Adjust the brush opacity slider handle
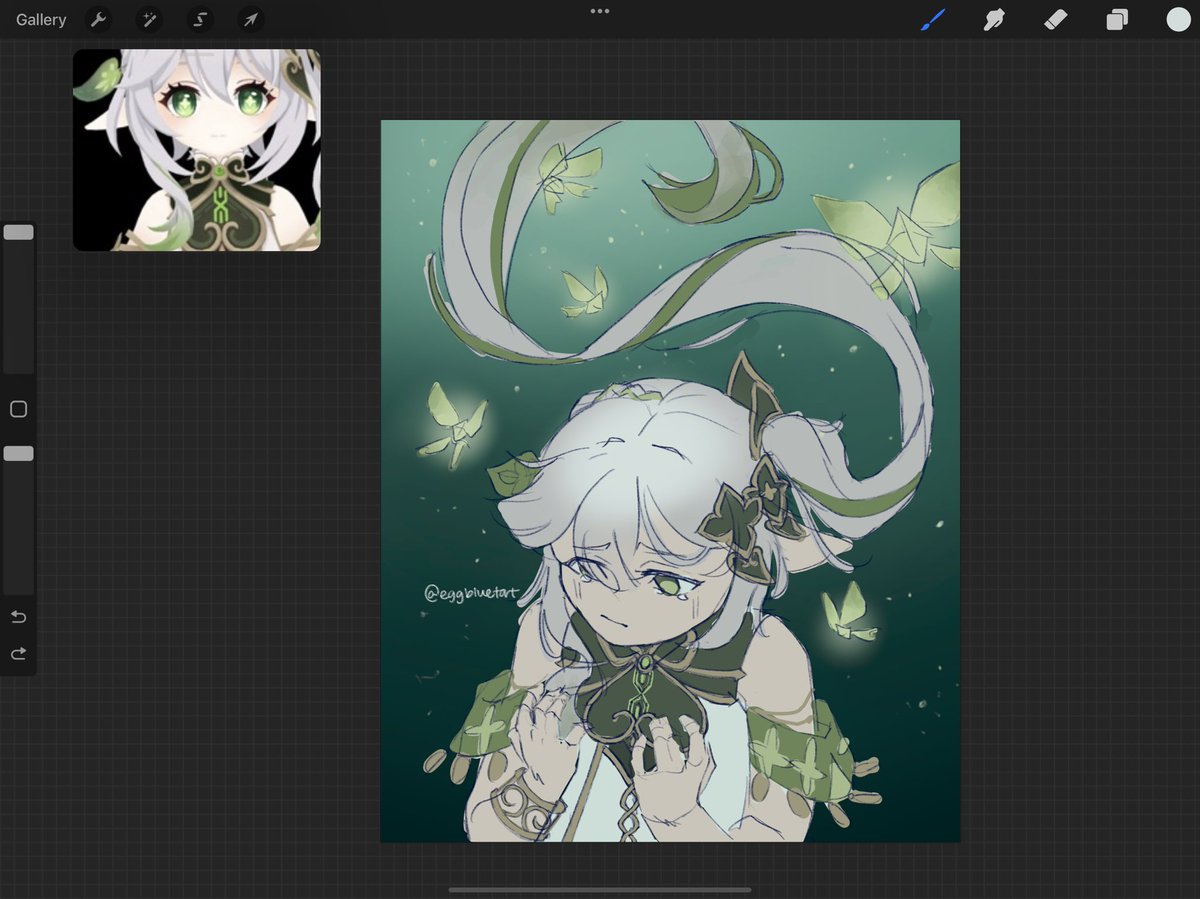 click(18, 454)
